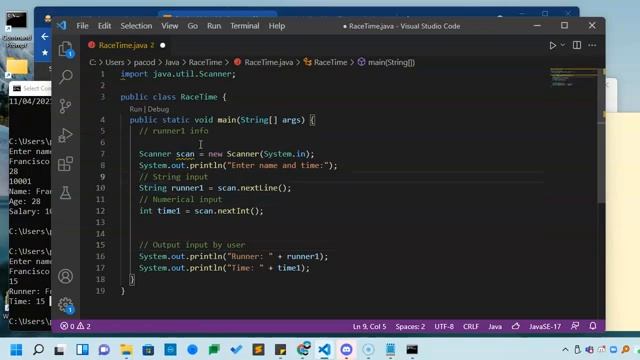The width and height of the screenshot is (640, 360).
Task: Open the Run menu
Action: click(x=214, y=26)
